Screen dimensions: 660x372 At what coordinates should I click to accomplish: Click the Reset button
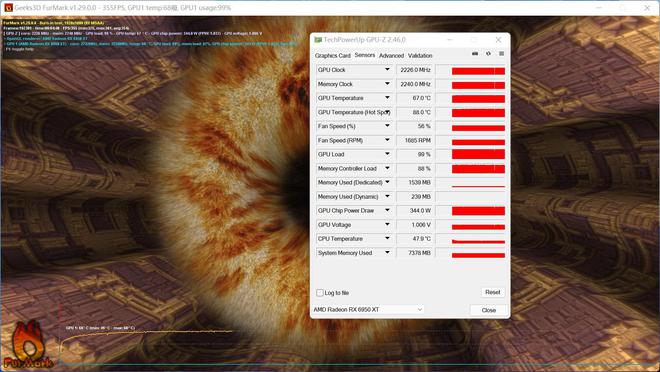click(492, 292)
